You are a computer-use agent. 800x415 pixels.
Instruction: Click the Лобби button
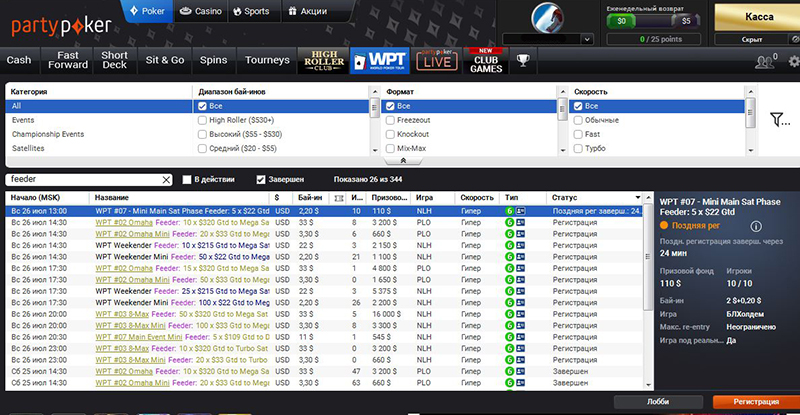click(x=658, y=402)
